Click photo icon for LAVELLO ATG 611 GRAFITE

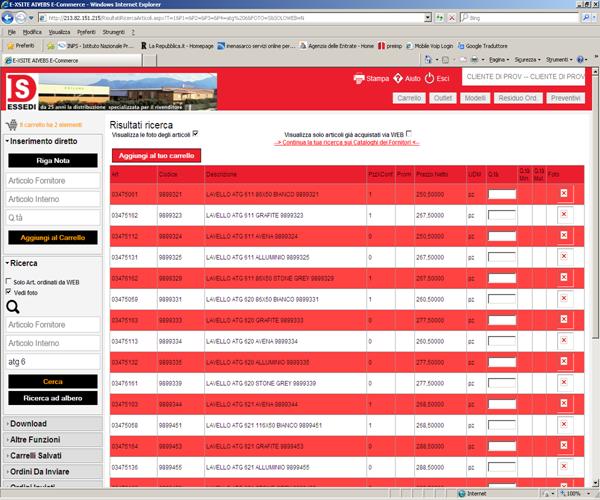coord(563,215)
